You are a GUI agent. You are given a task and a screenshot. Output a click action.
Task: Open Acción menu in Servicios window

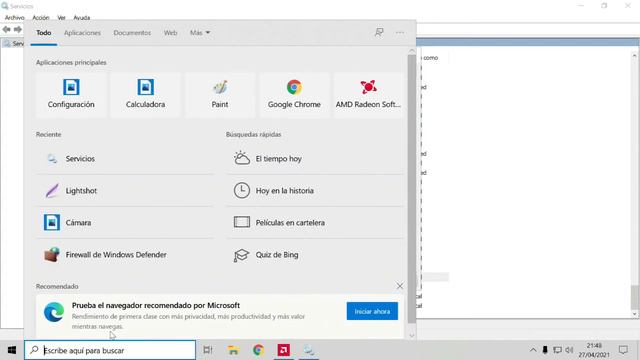pos(41,18)
